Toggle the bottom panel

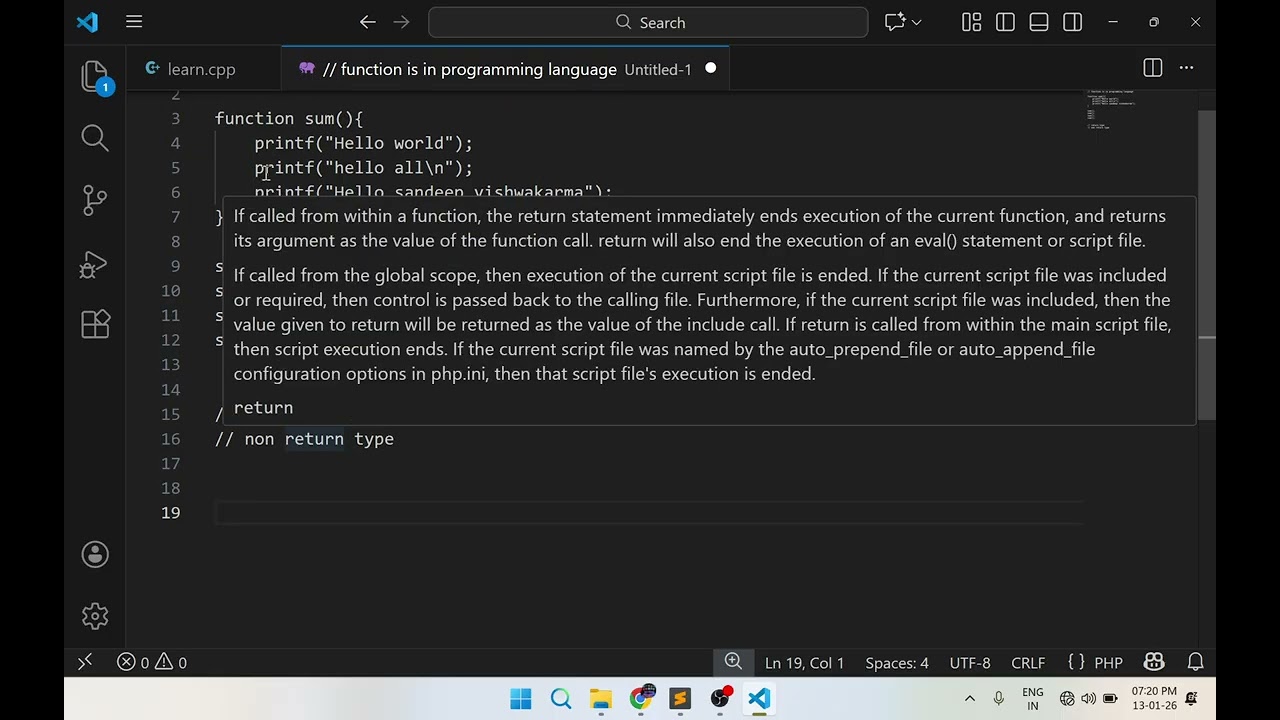point(1038,22)
